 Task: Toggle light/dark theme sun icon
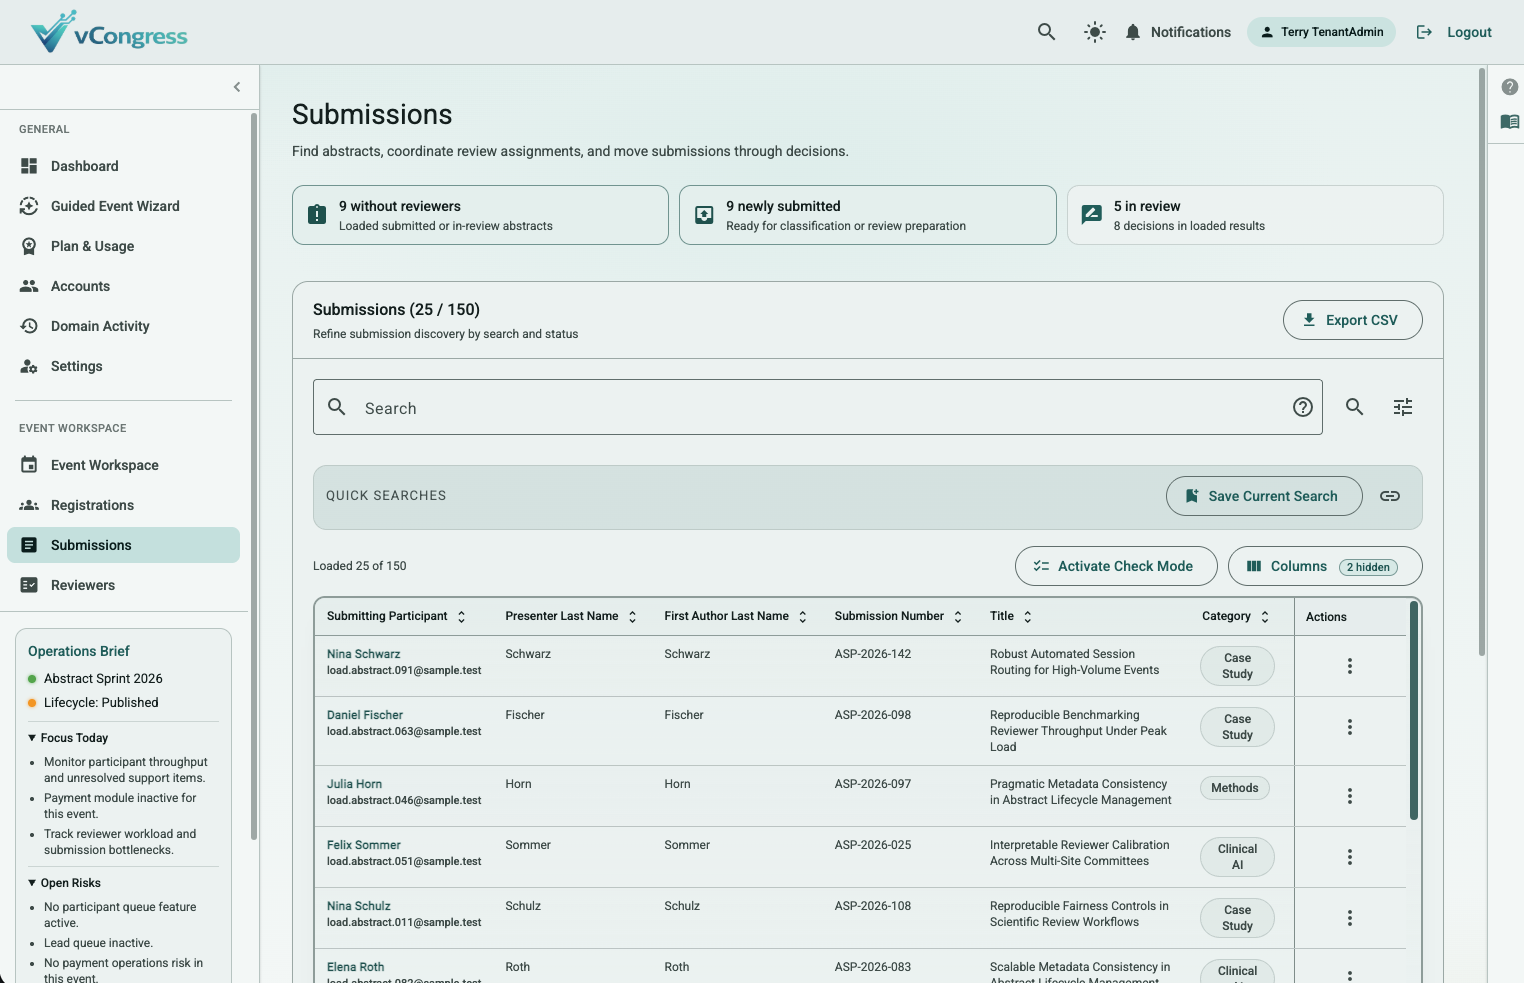[x=1095, y=32]
